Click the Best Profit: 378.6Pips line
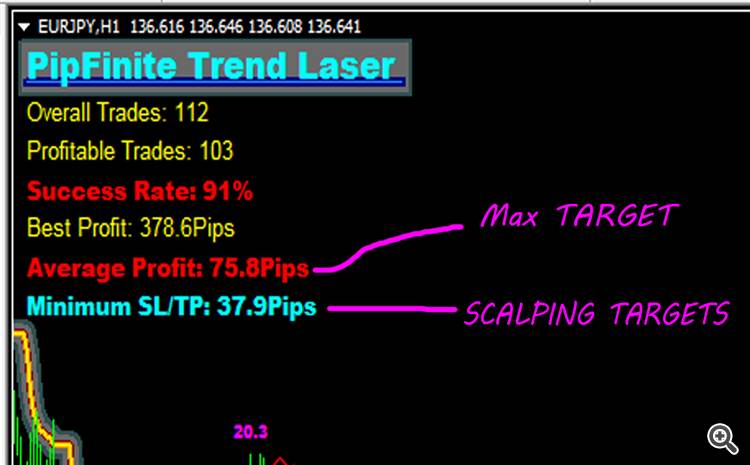 [131, 228]
